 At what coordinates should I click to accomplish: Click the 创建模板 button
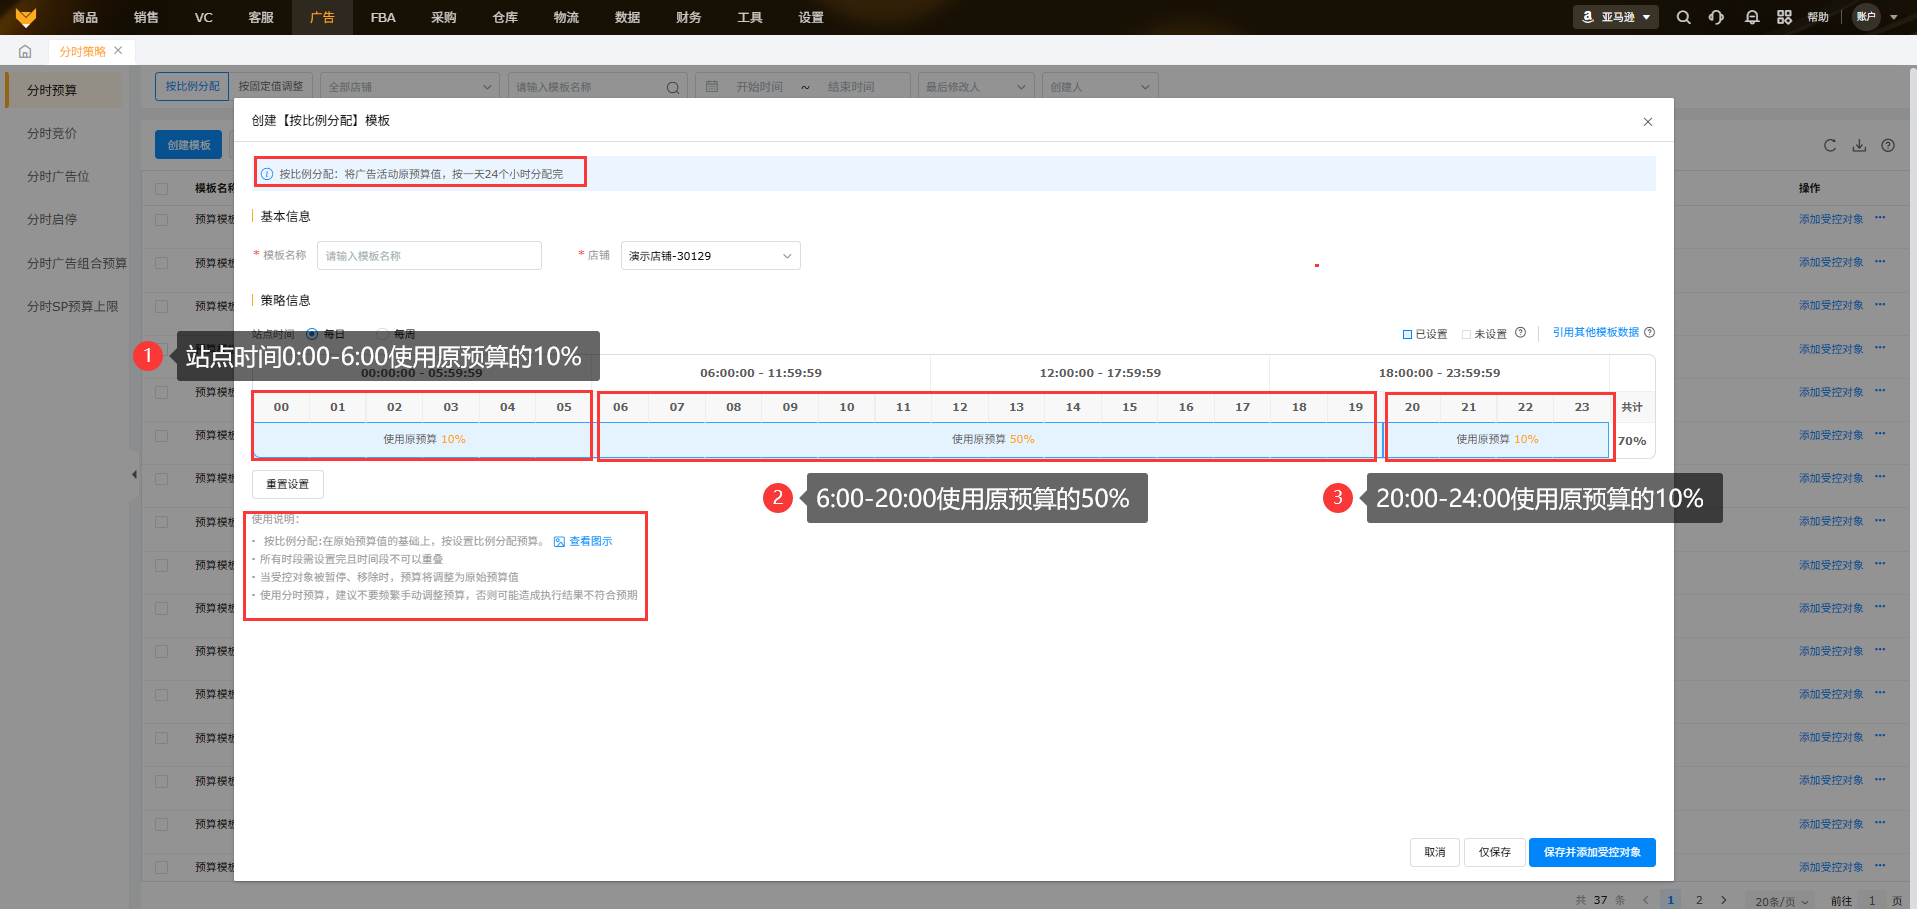point(189,145)
